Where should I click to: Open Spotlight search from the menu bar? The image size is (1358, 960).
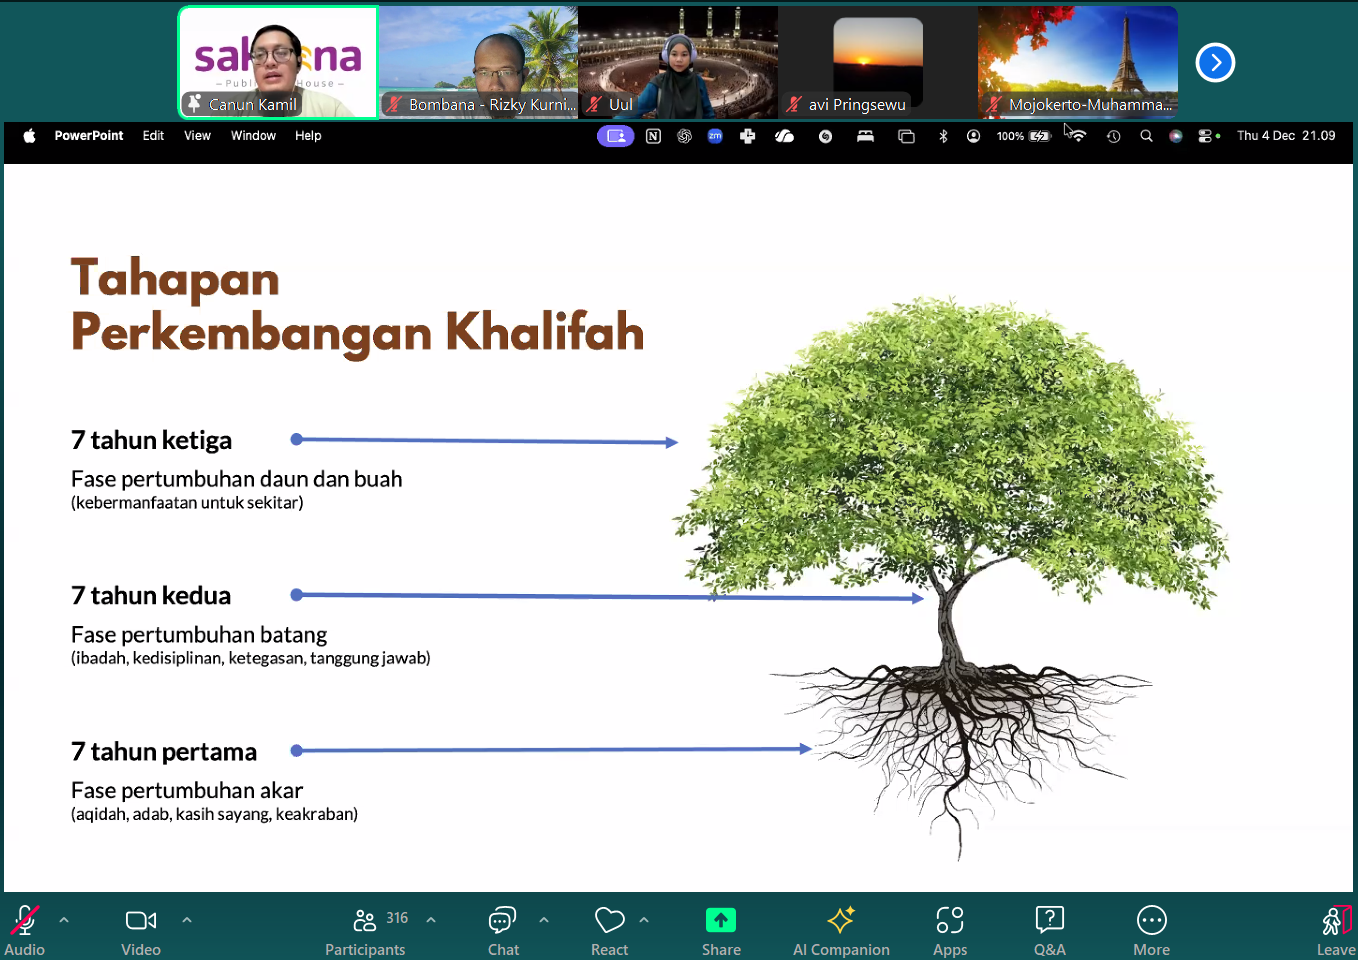pyautogui.click(x=1146, y=135)
